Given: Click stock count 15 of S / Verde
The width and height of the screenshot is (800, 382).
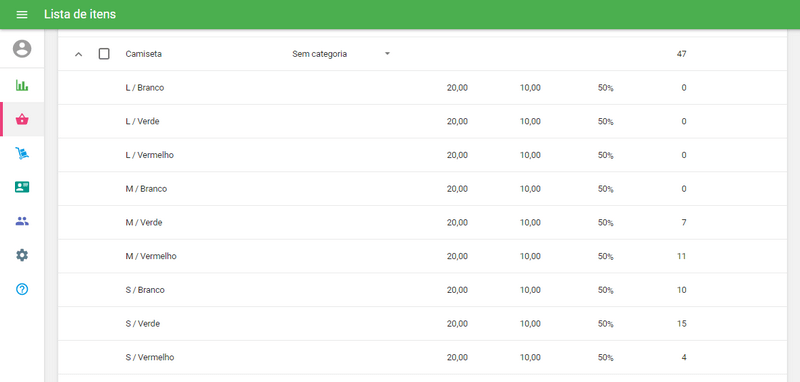Looking at the screenshot, I should (682, 323).
